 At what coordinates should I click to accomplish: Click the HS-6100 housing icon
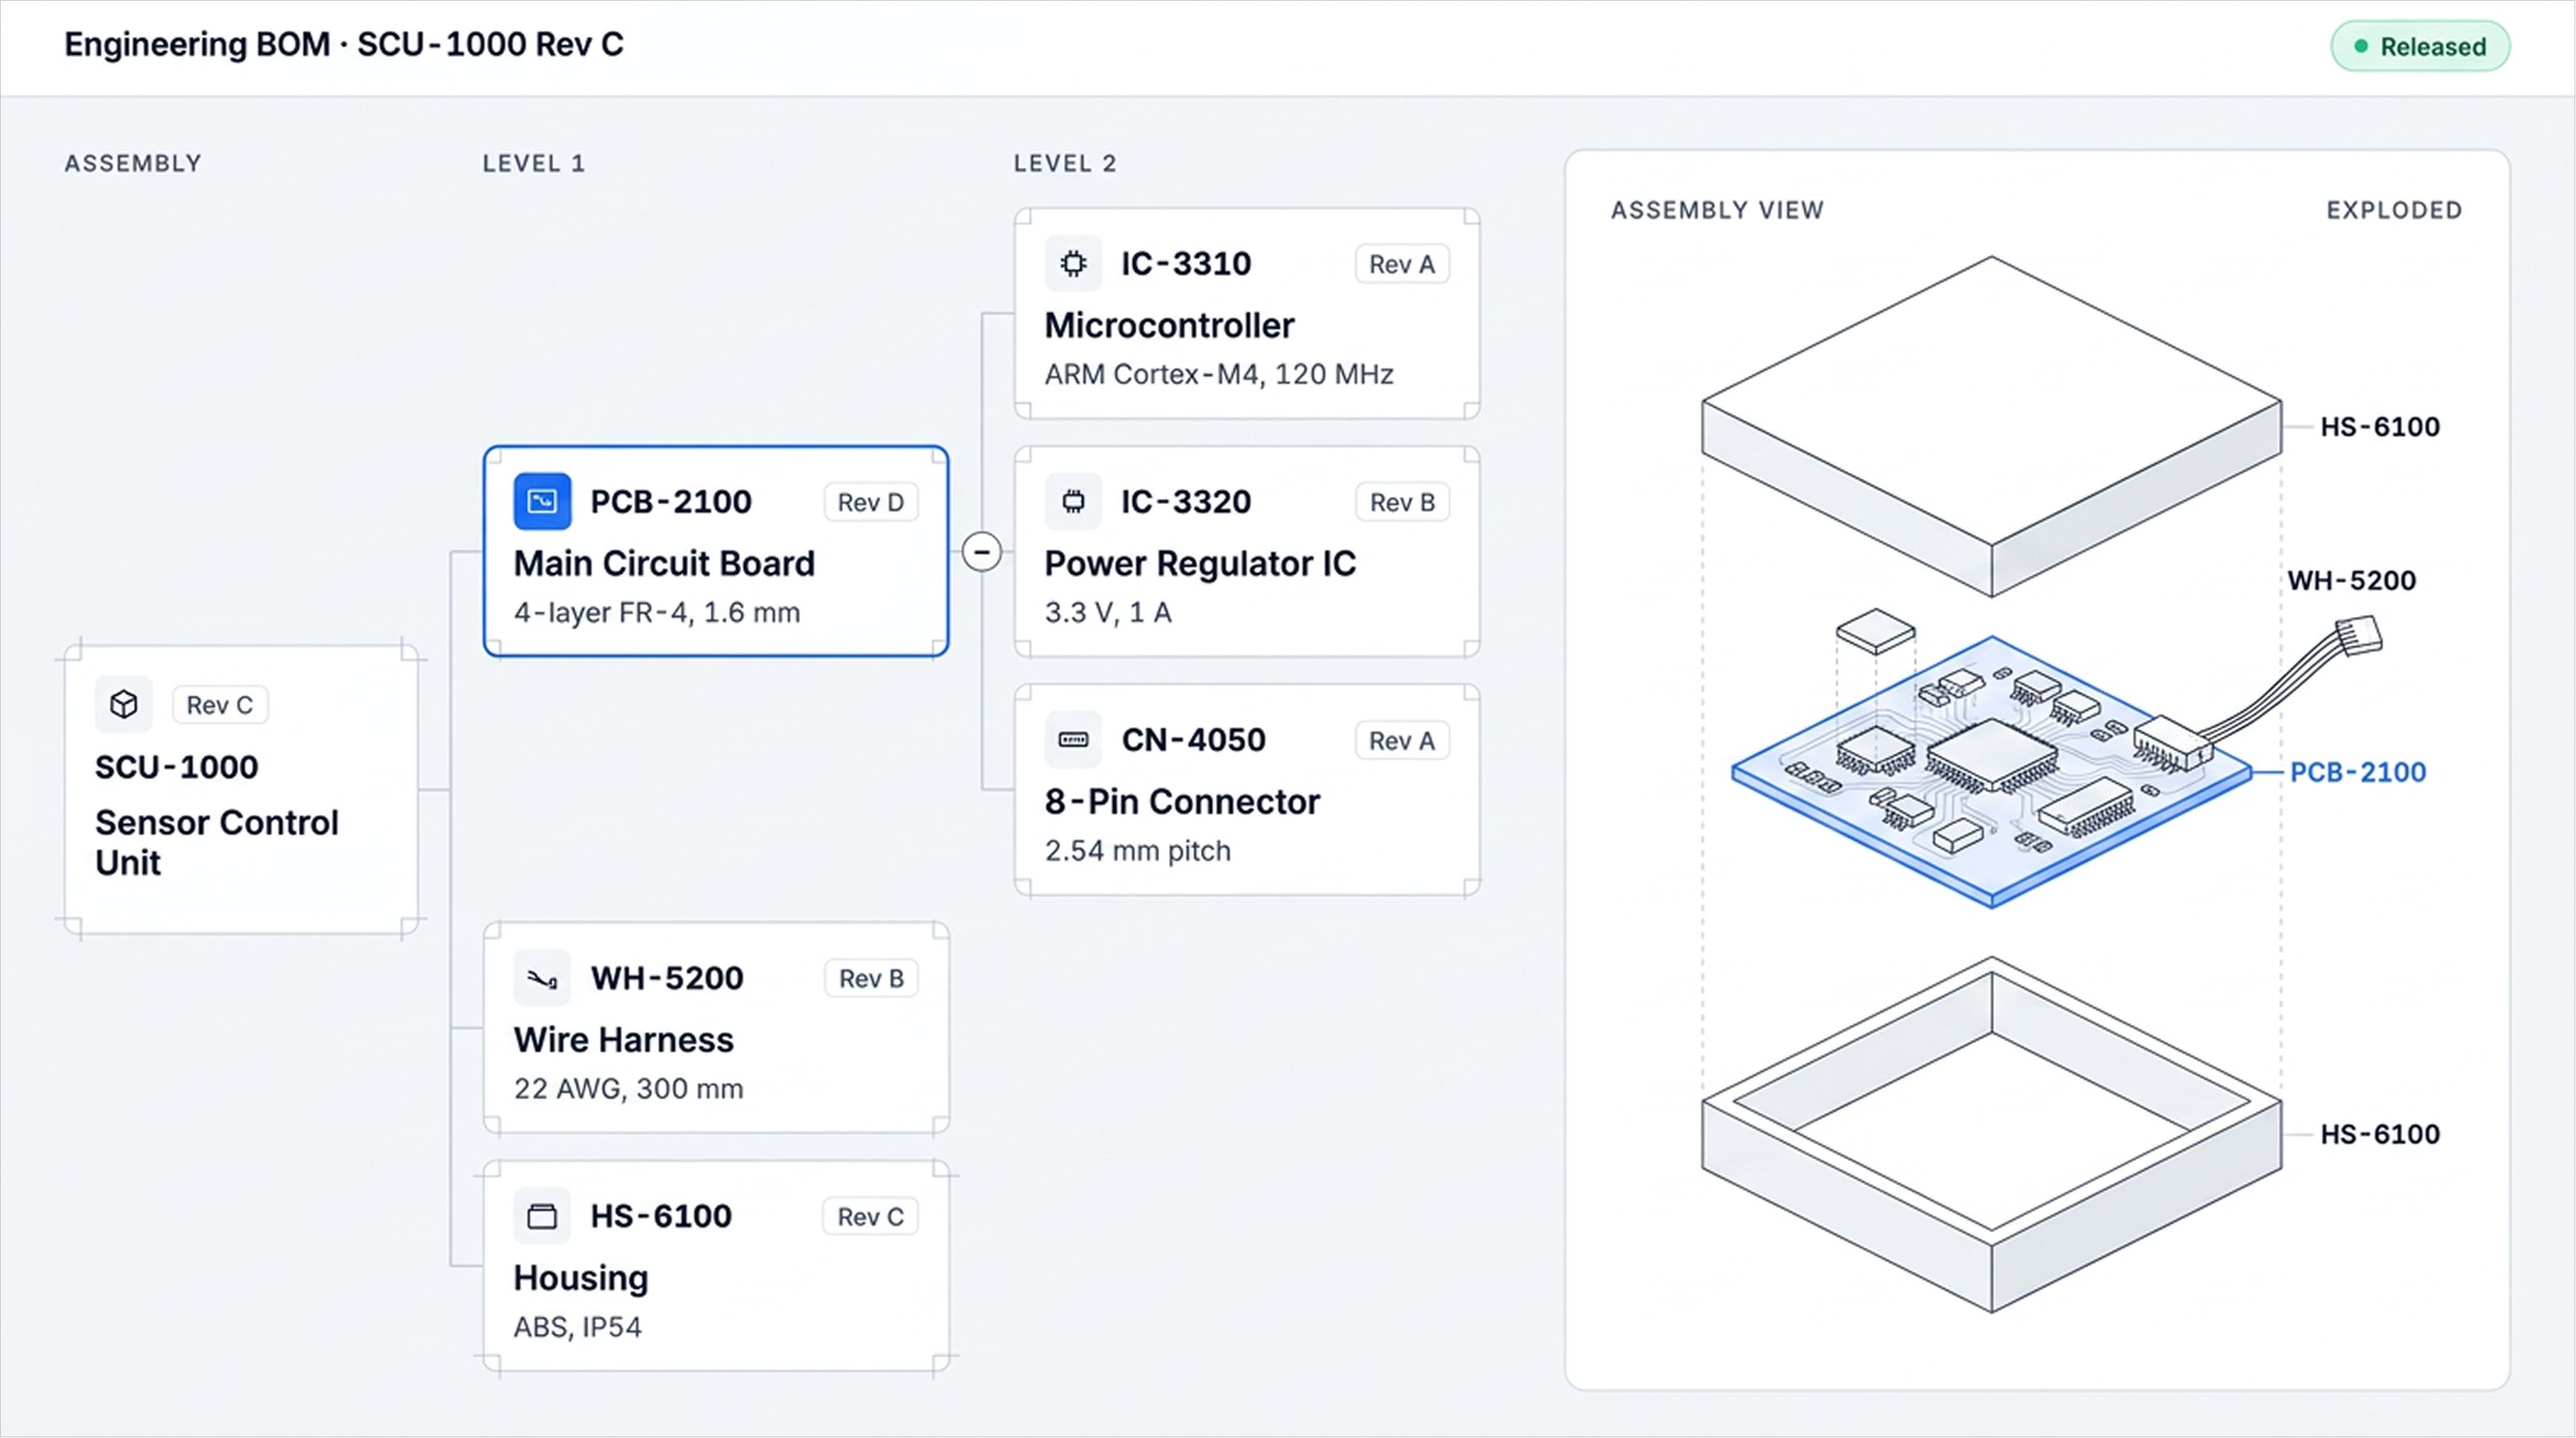(x=542, y=1216)
